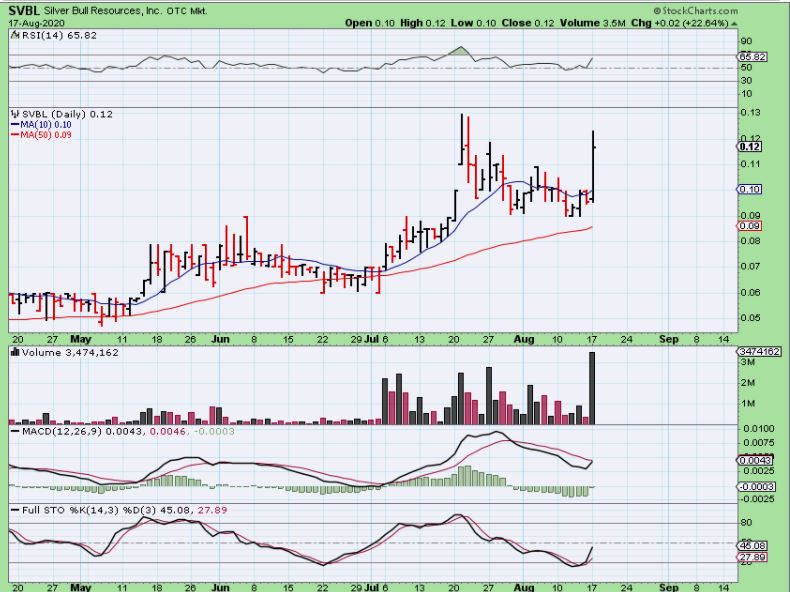The width and height of the screenshot is (790, 592).
Task: Click the Open 0.10 value
Action: (x=370, y=23)
